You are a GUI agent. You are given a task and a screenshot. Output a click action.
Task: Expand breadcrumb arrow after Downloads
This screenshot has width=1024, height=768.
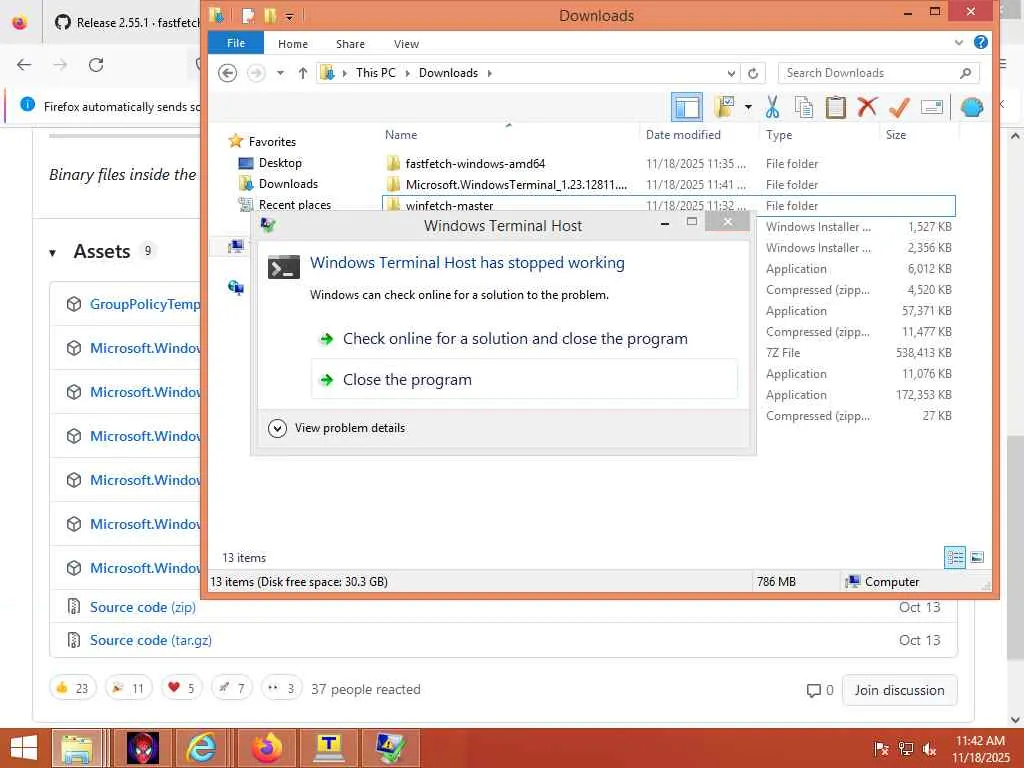[x=490, y=73]
